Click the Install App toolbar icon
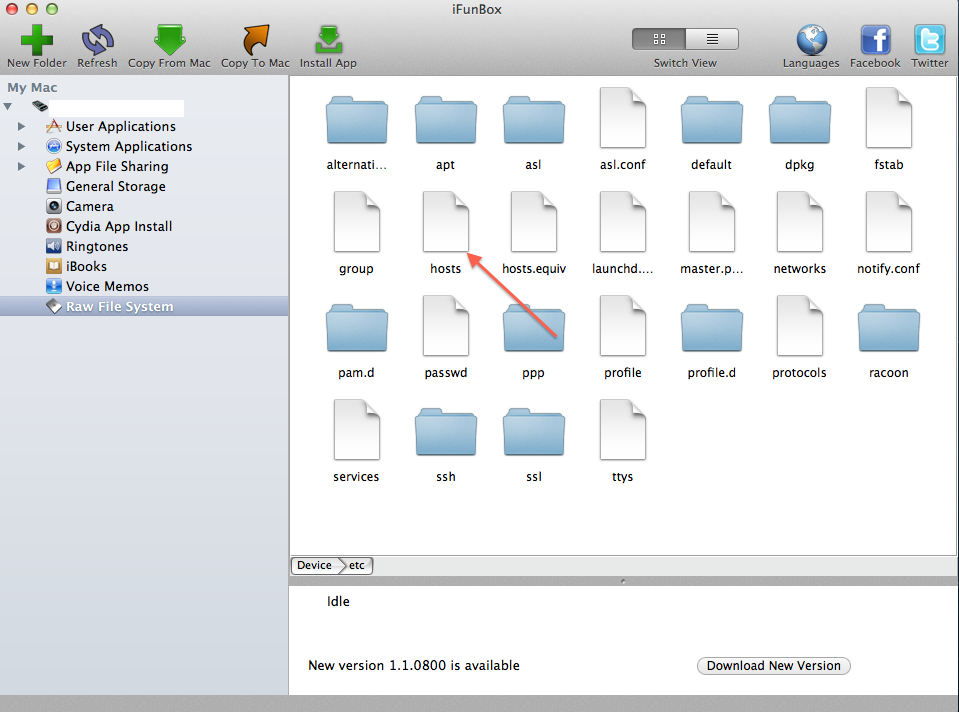 pos(328,40)
